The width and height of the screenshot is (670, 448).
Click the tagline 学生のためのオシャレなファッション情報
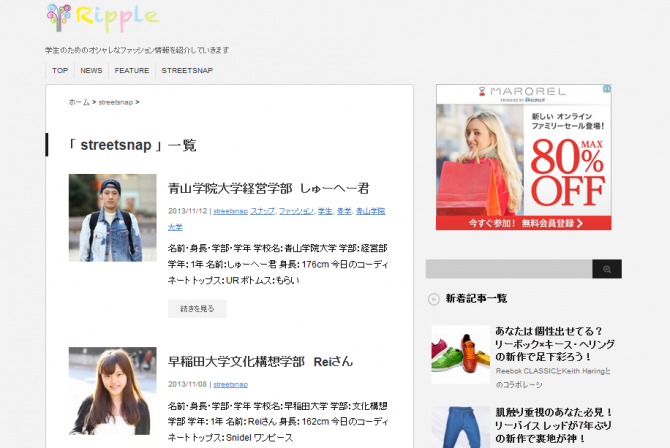(x=137, y=50)
